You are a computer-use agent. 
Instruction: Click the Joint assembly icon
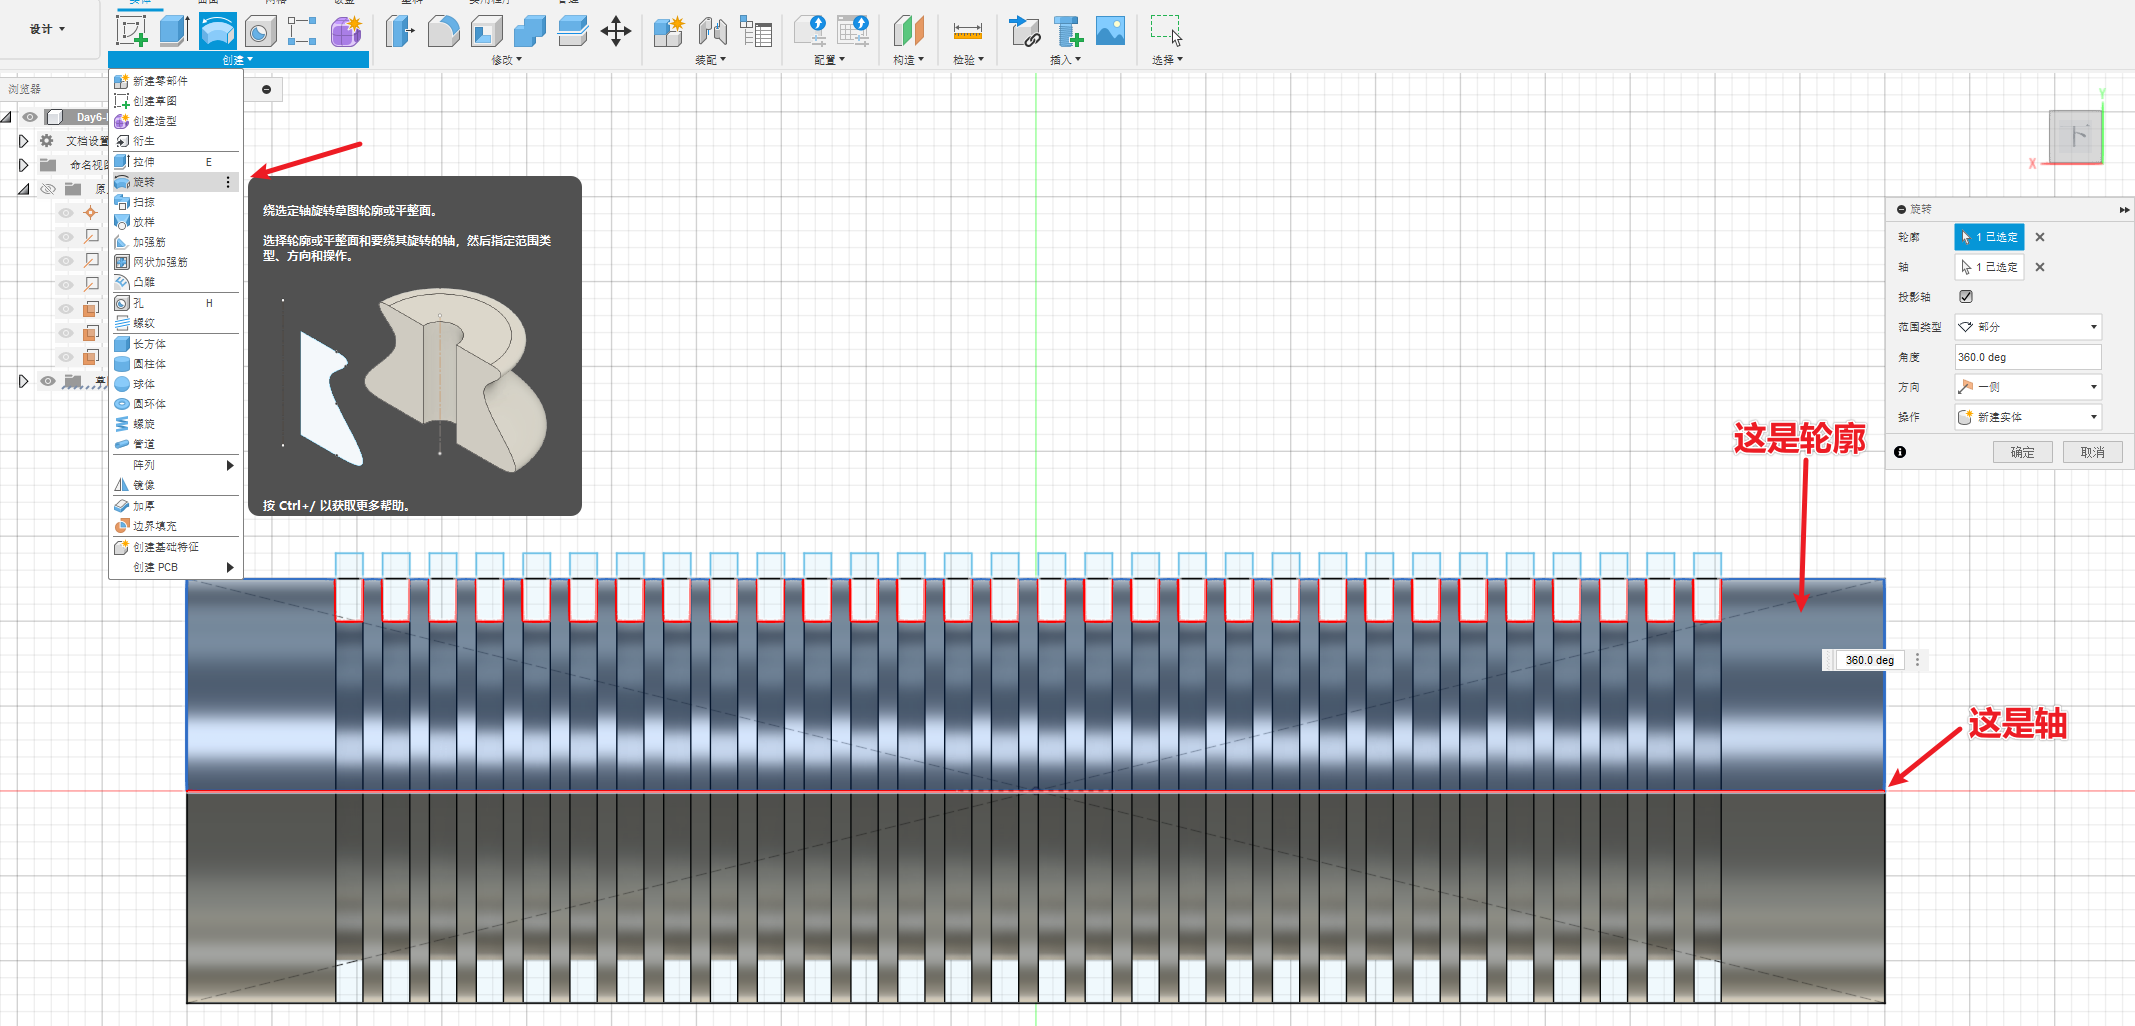coord(712,32)
